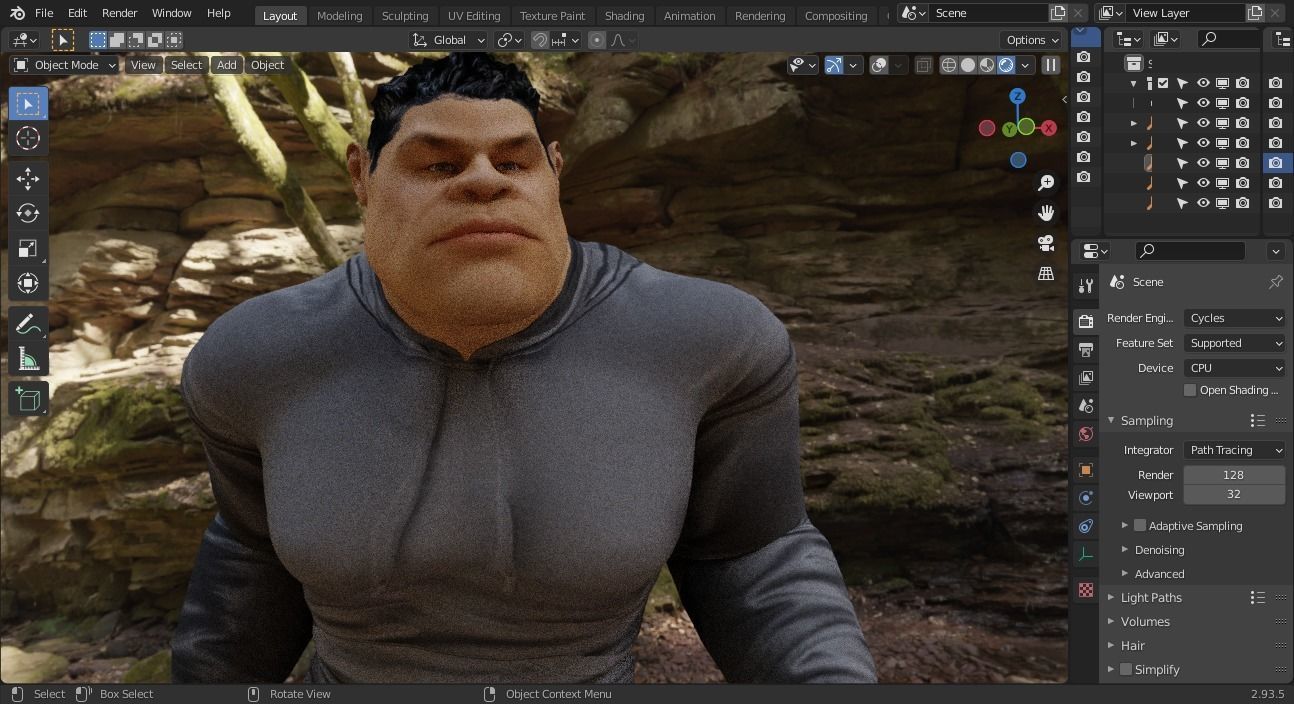This screenshot has height=704, width=1294.
Task: Open the Feature Set Supported dropdown
Action: point(1235,343)
